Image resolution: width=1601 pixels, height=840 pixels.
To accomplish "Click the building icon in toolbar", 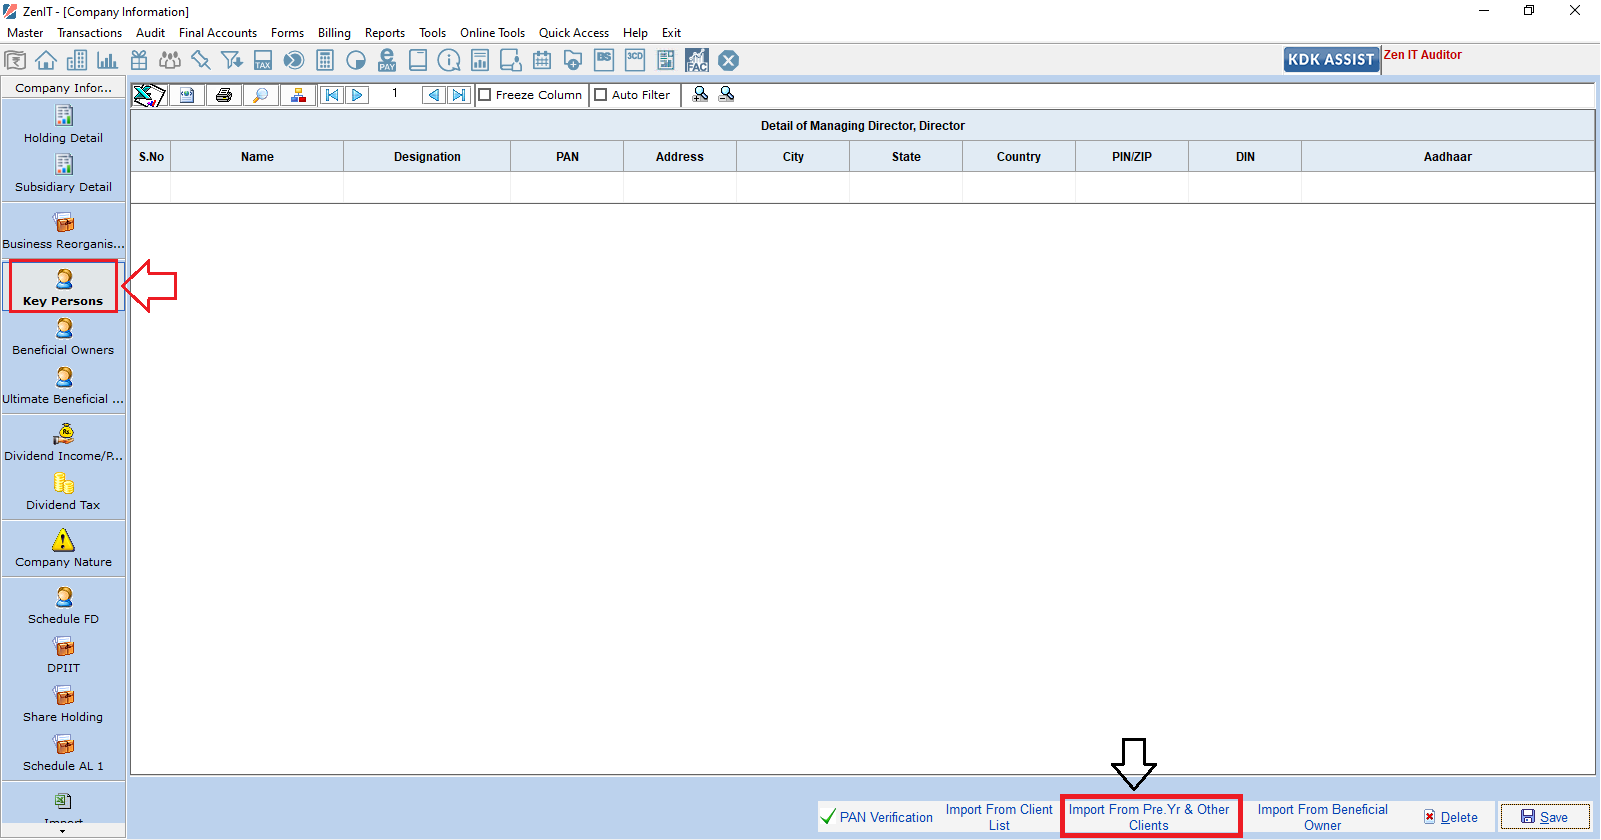I will tap(77, 60).
